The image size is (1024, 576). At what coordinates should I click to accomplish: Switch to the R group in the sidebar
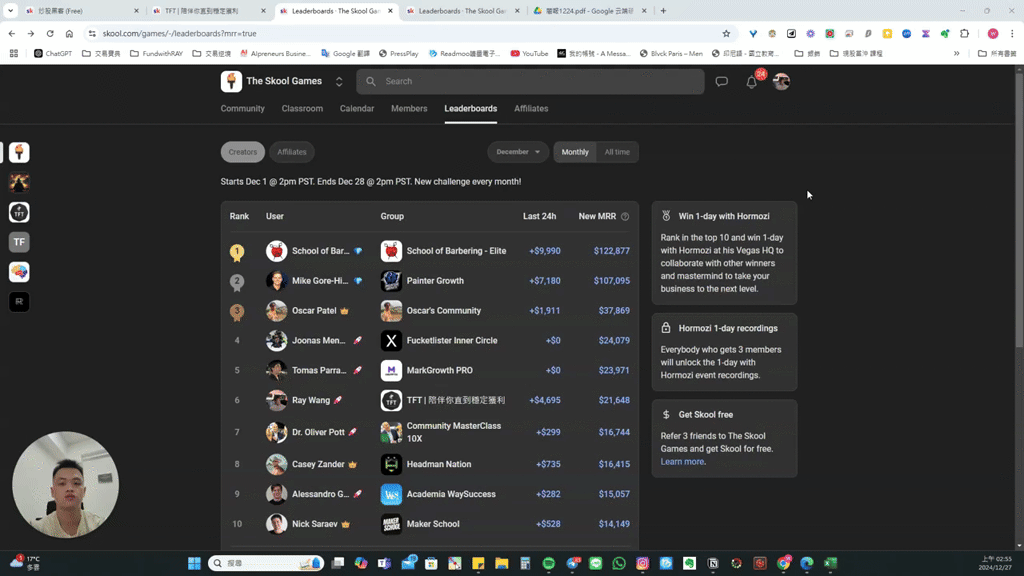click(19, 302)
